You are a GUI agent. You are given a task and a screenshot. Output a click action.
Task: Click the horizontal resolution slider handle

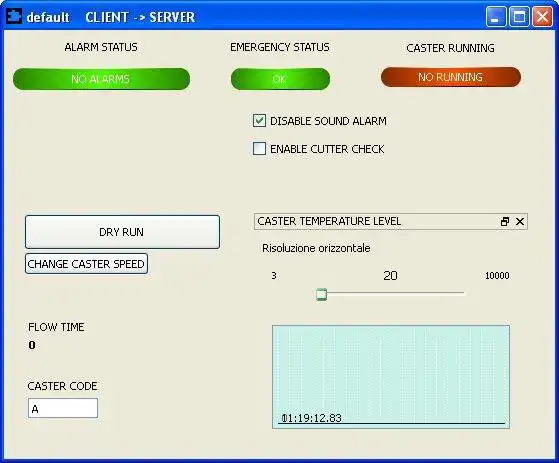(x=321, y=294)
